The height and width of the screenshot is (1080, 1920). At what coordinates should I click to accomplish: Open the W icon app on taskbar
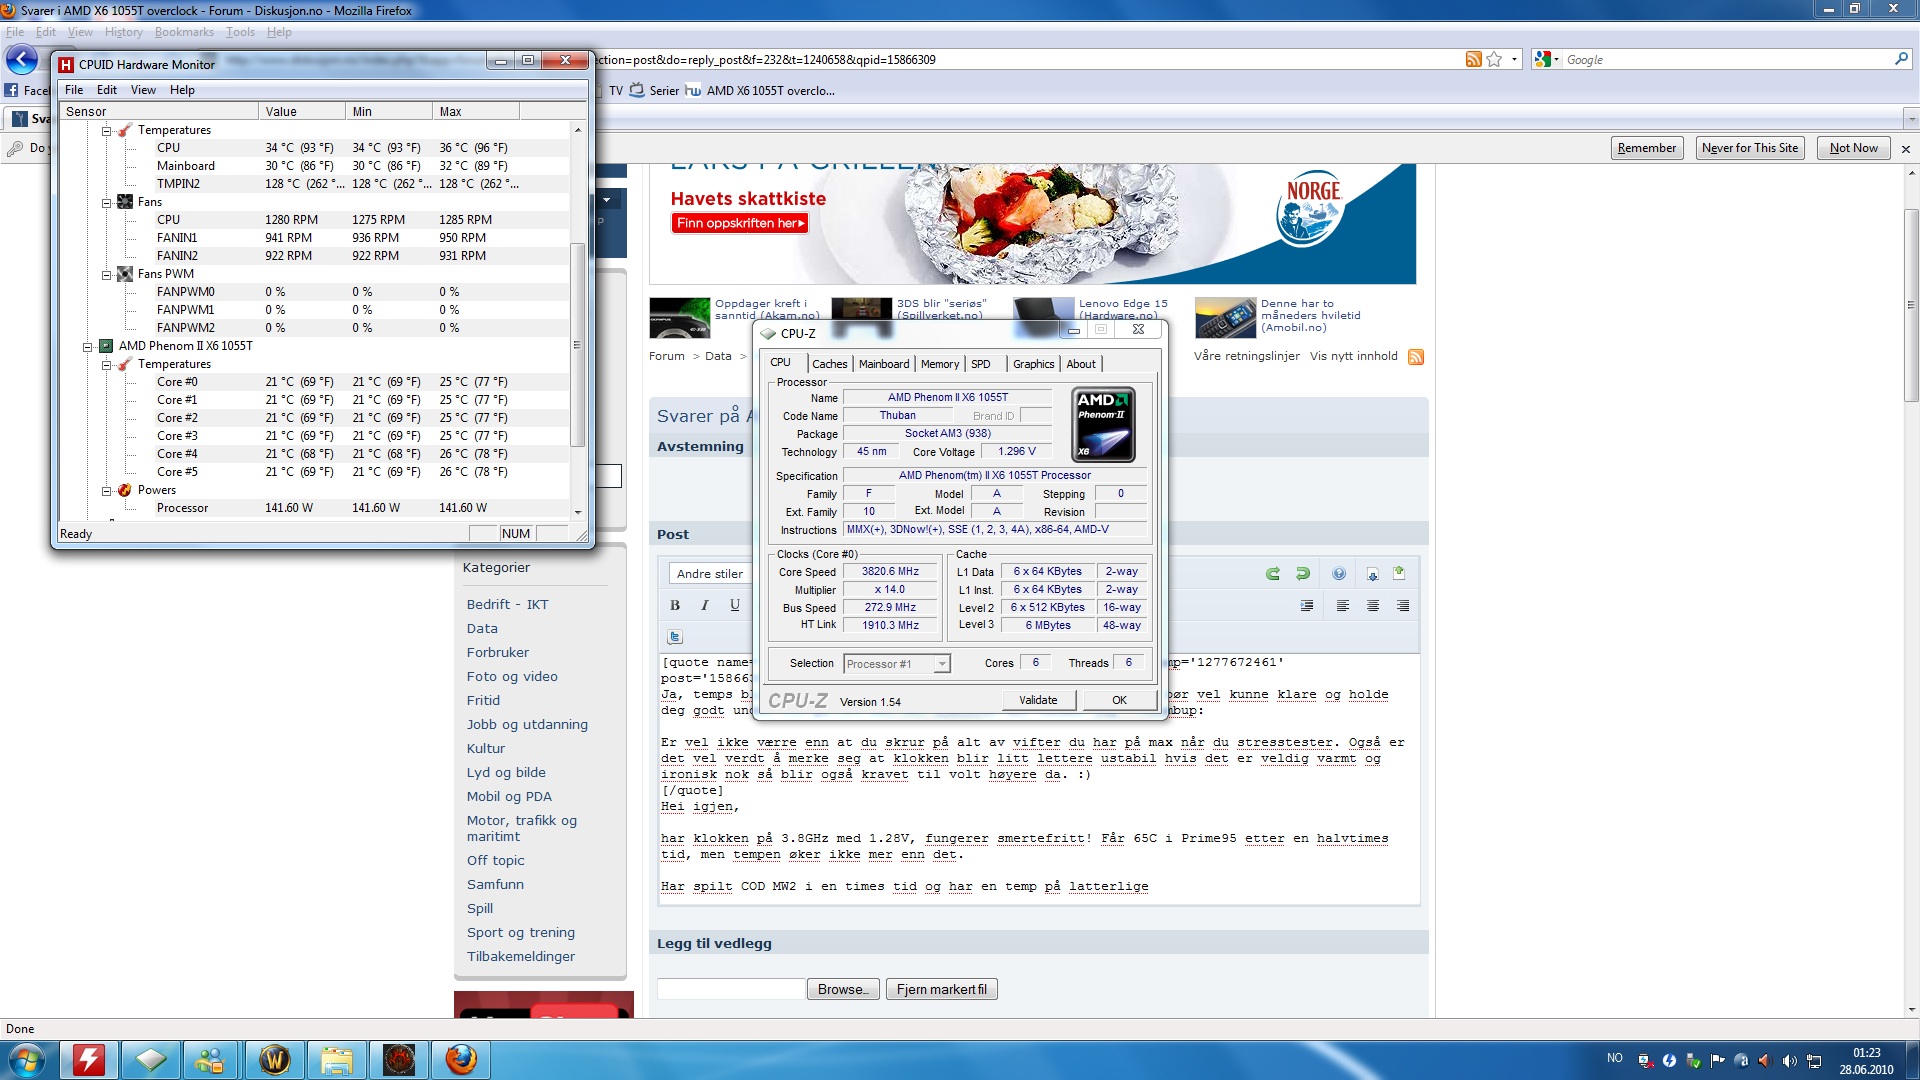275,1060
